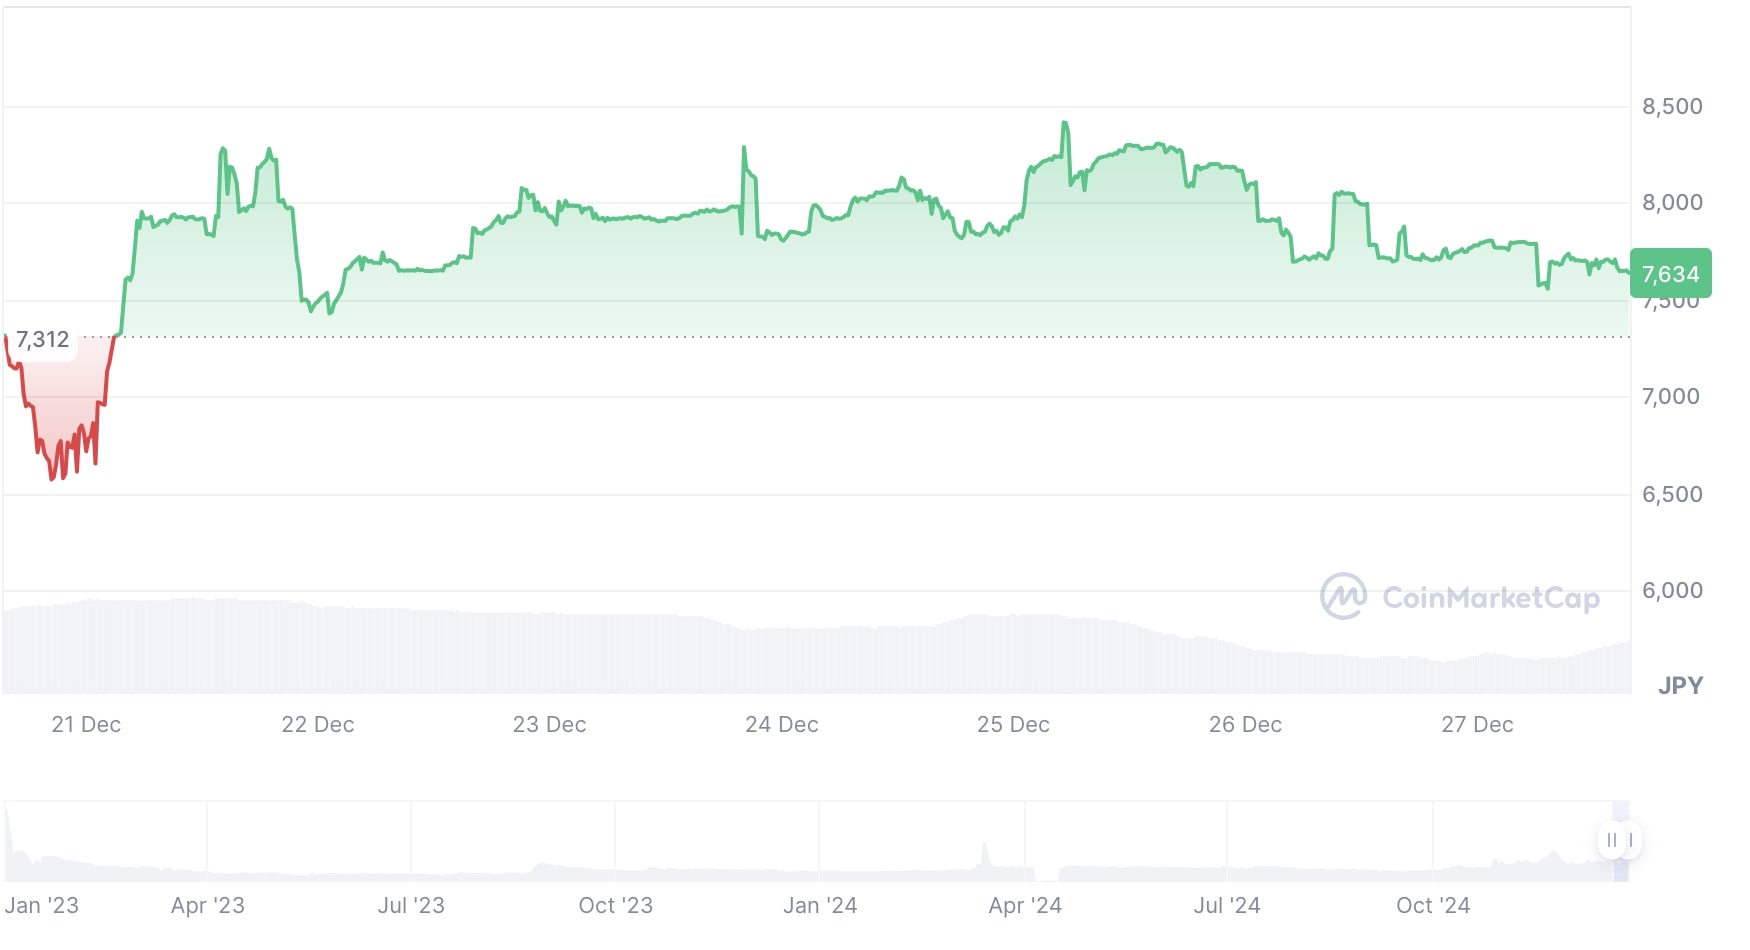Image resolution: width=1750 pixels, height=950 pixels.
Task: Click the 23 Dec date label
Action: [549, 724]
